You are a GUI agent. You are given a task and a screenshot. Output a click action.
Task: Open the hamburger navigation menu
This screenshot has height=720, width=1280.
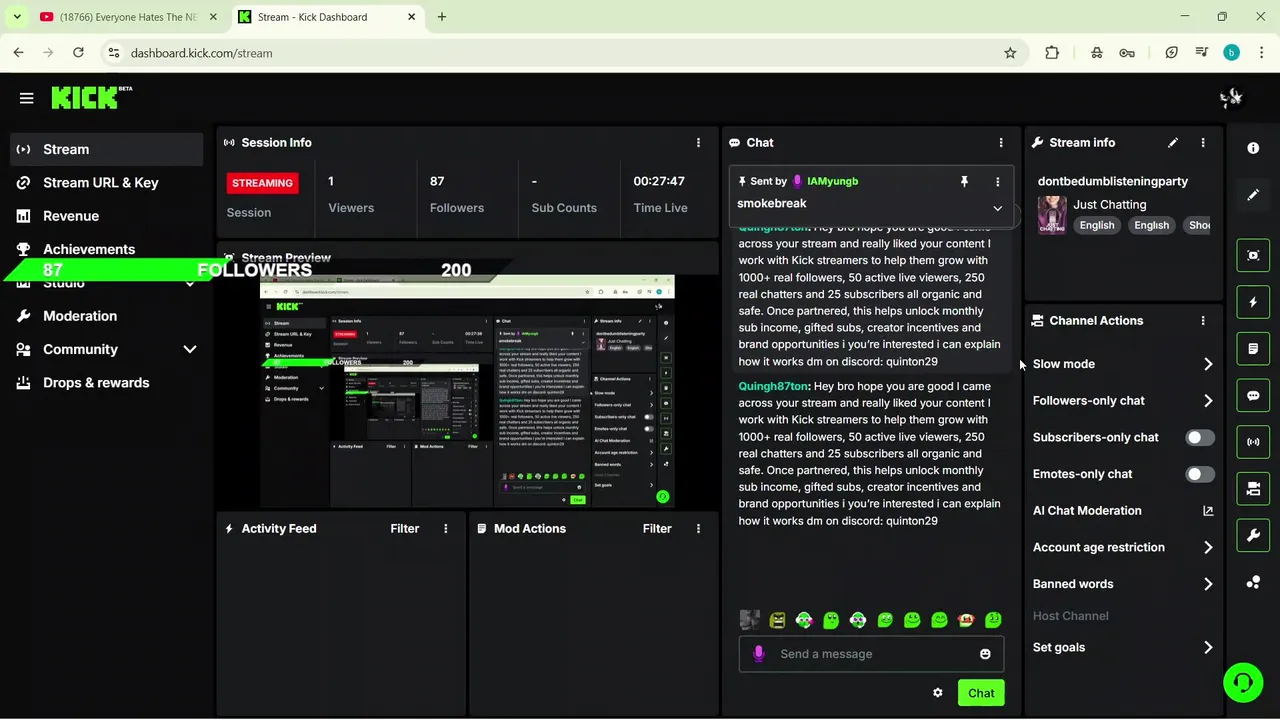pos(27,98)
